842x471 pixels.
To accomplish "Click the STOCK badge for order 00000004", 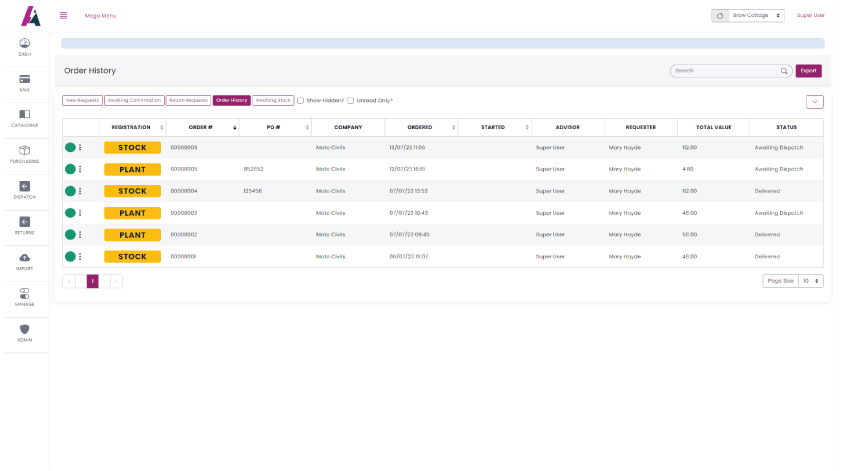I will coord(132,191).
